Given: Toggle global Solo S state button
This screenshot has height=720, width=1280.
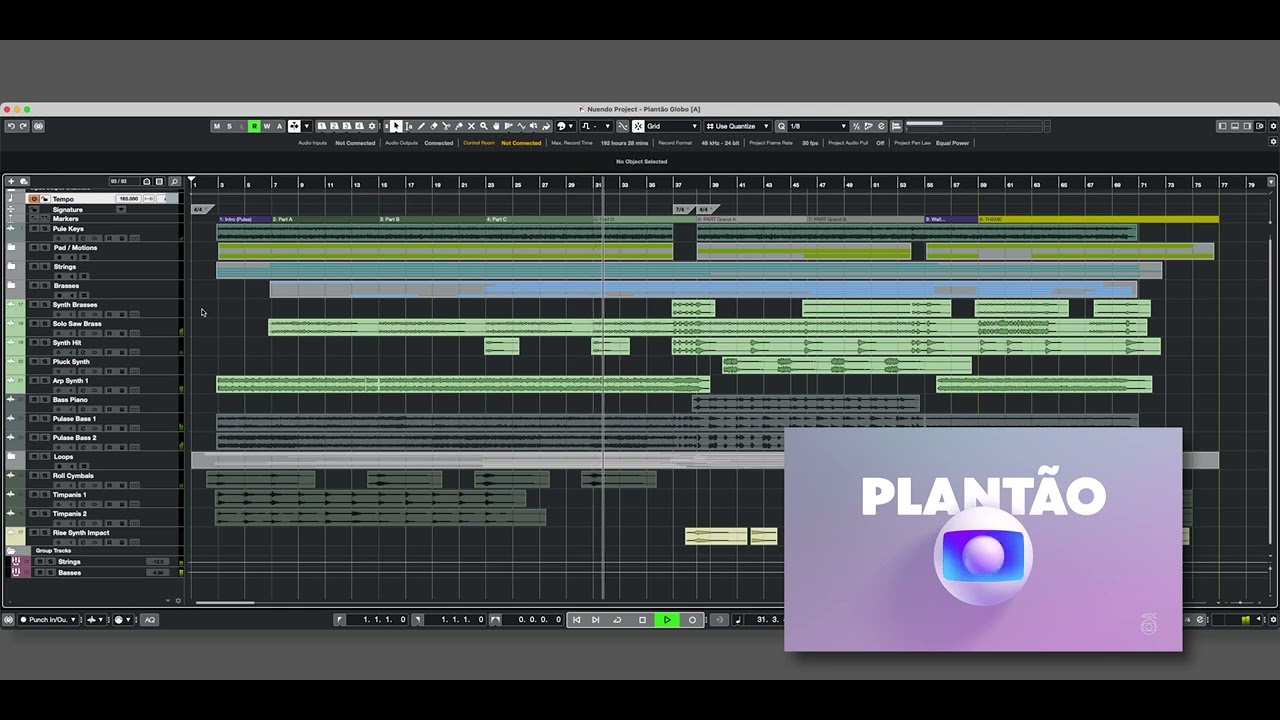Looking at the screenshot, I should 229,126.
